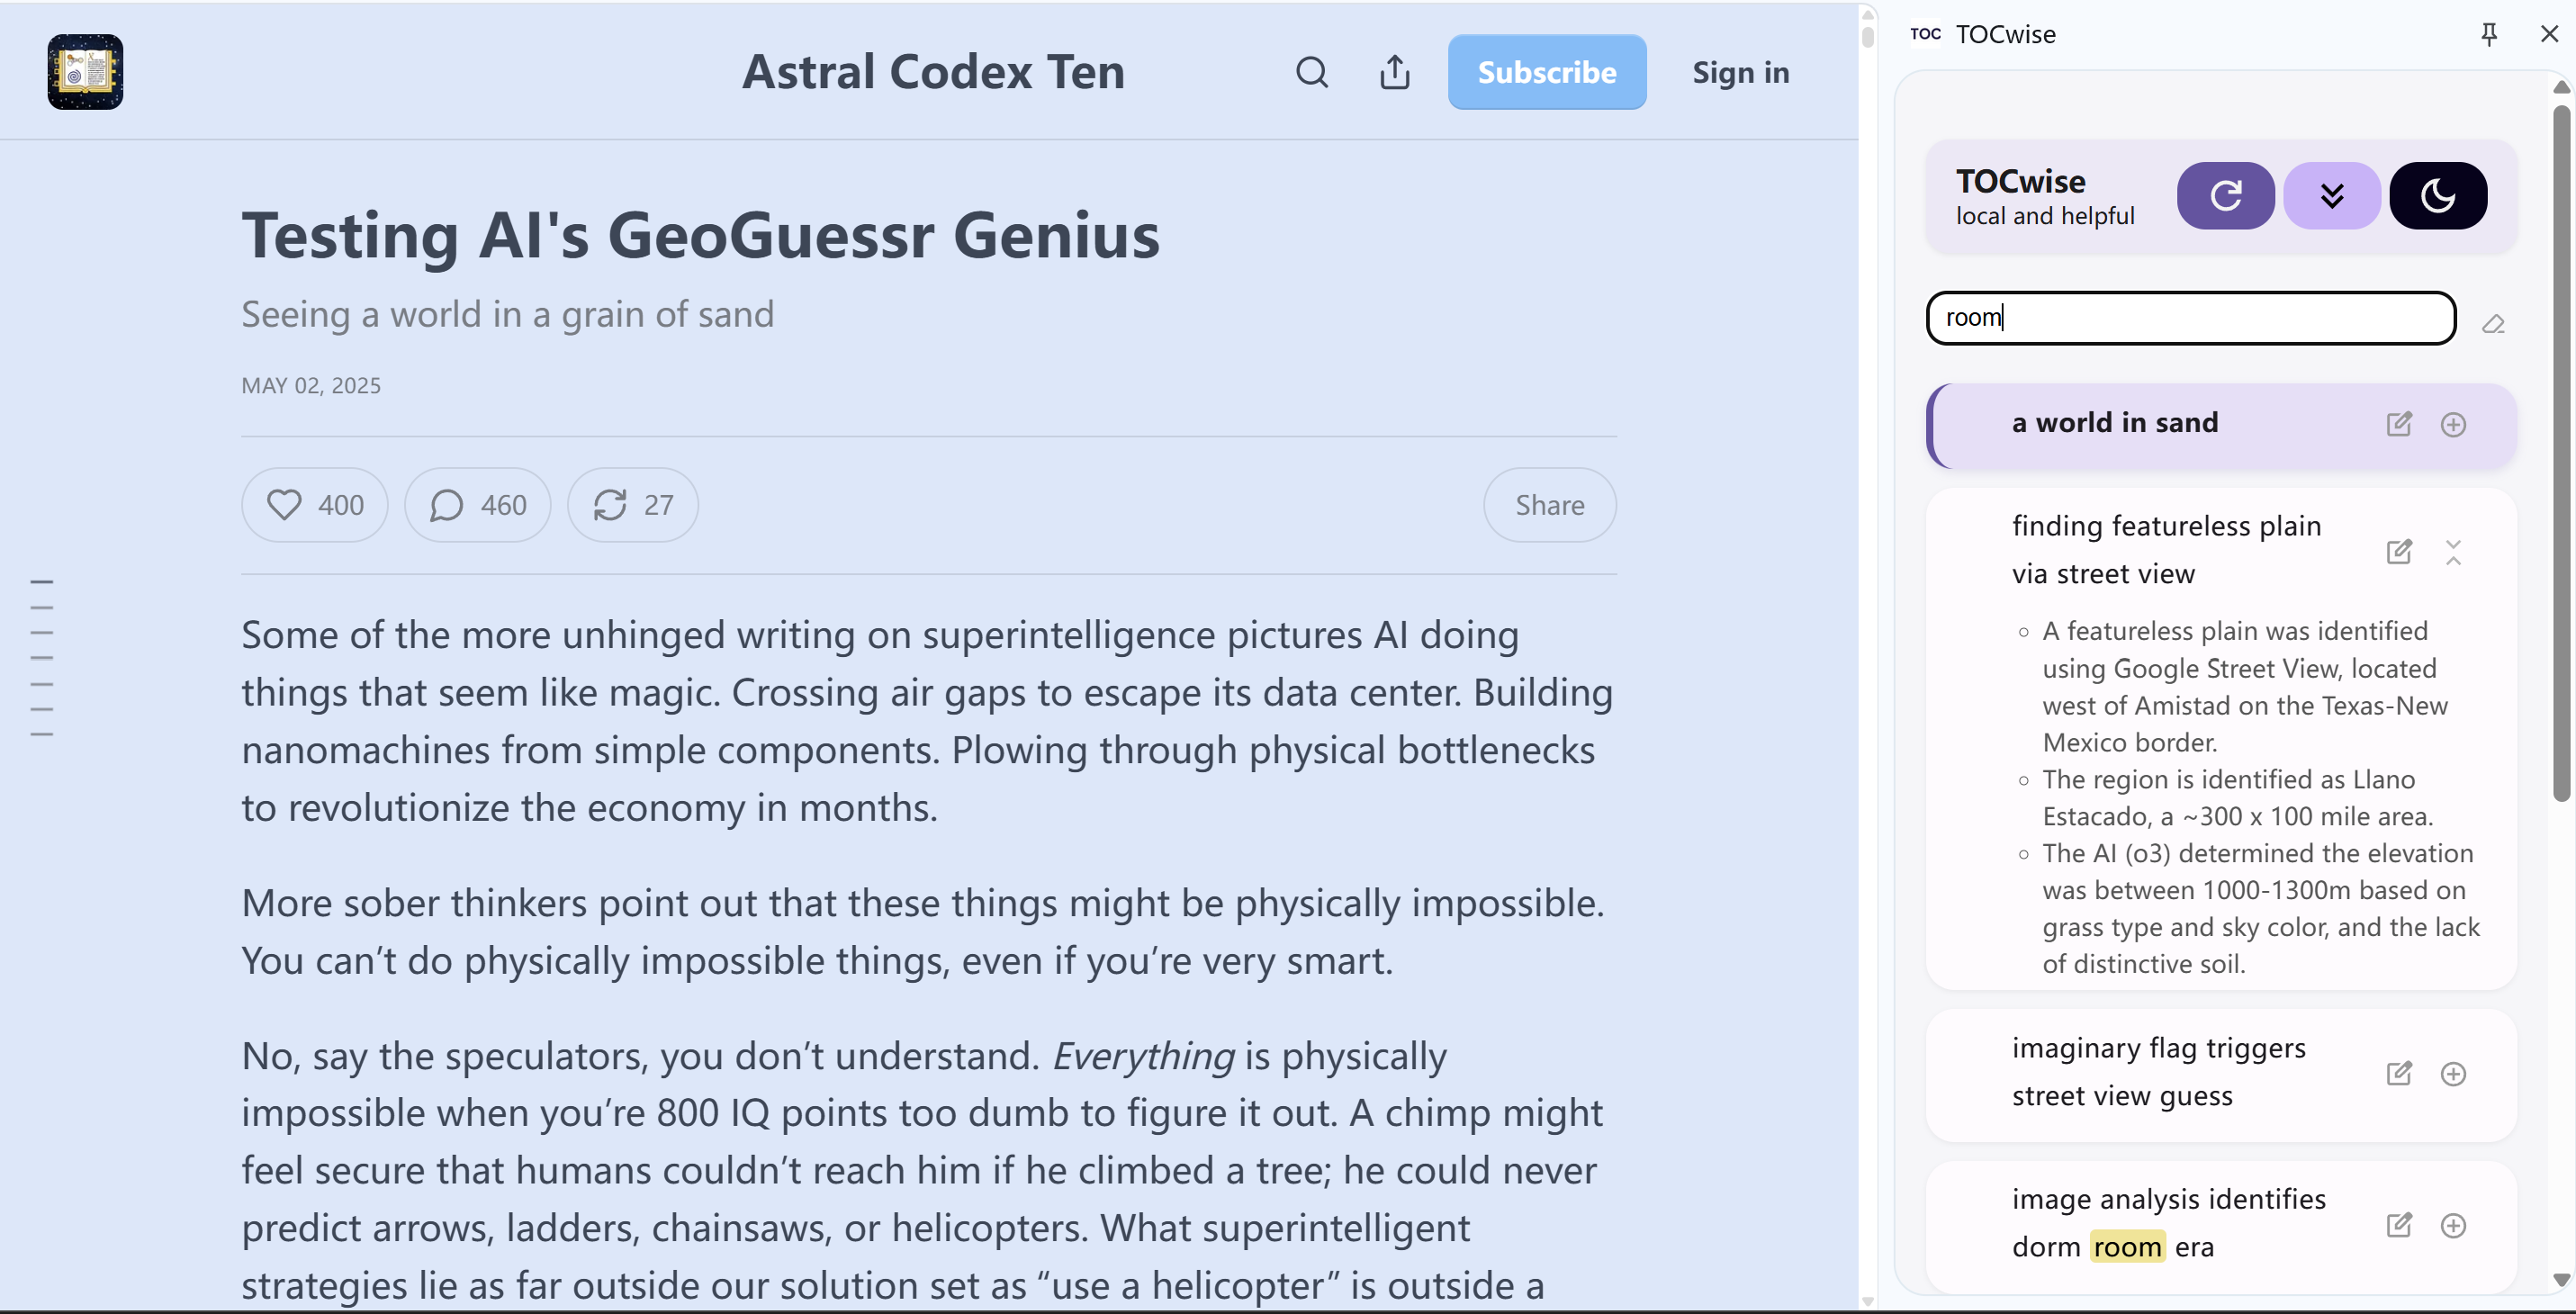Edit the 'image analysis identifies dorm room' entry
The width and height of the screenshot is (2576, 1314).
coord(2399,1225)
